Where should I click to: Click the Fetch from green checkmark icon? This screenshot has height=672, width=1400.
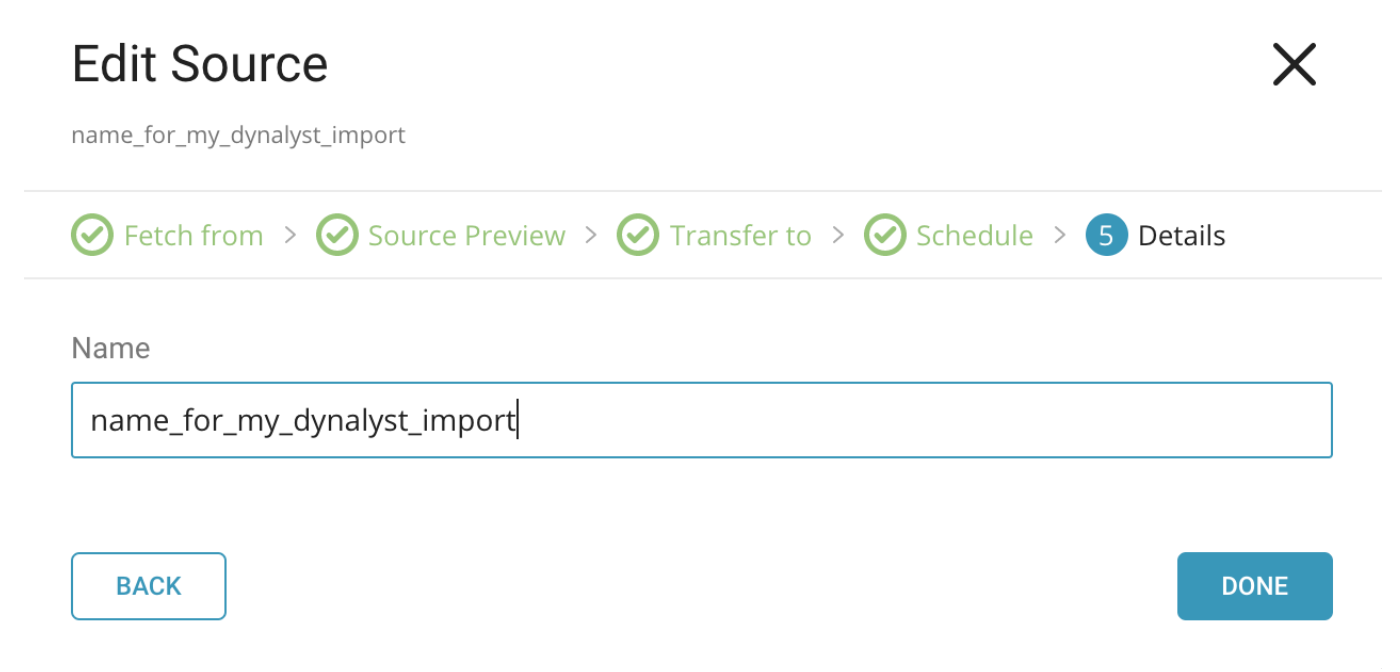(92, 236)
